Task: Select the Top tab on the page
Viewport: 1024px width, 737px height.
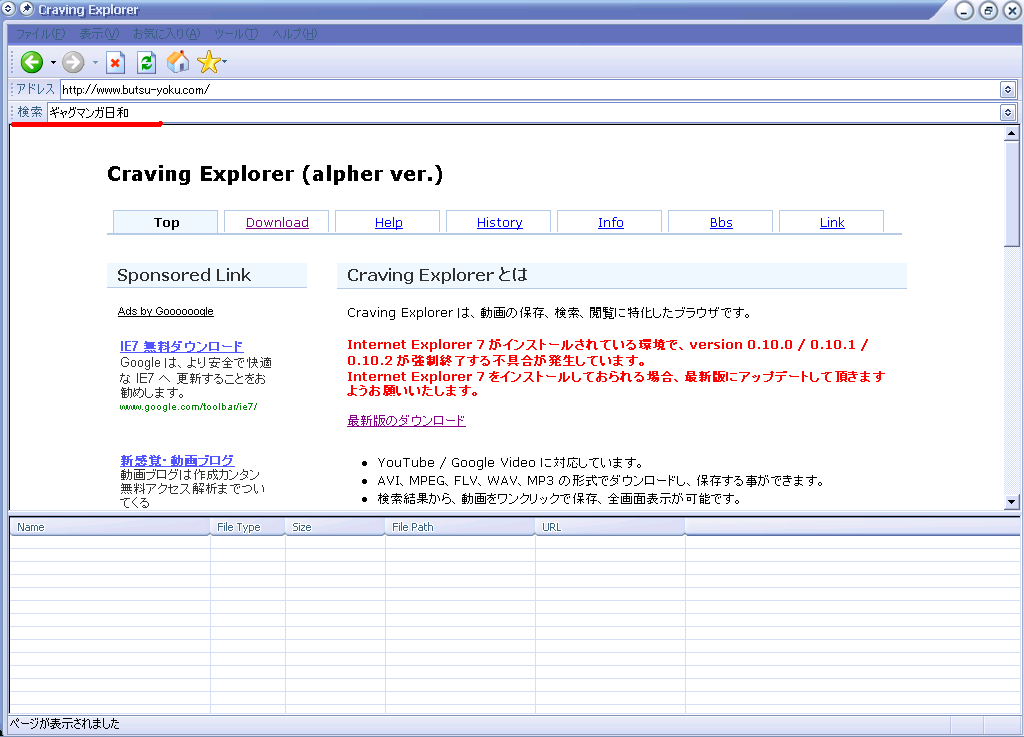Action: point(166,222)
